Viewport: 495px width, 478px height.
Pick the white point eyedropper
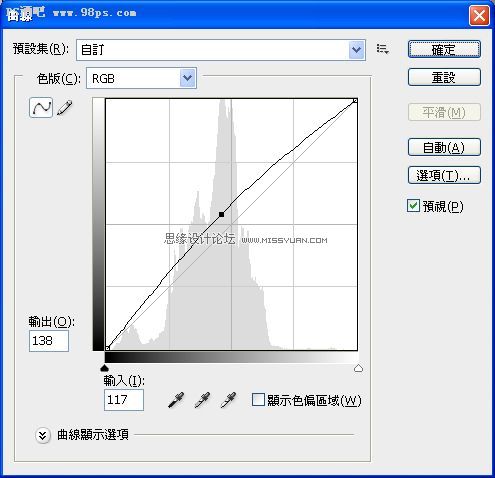(x=228, y=400)
